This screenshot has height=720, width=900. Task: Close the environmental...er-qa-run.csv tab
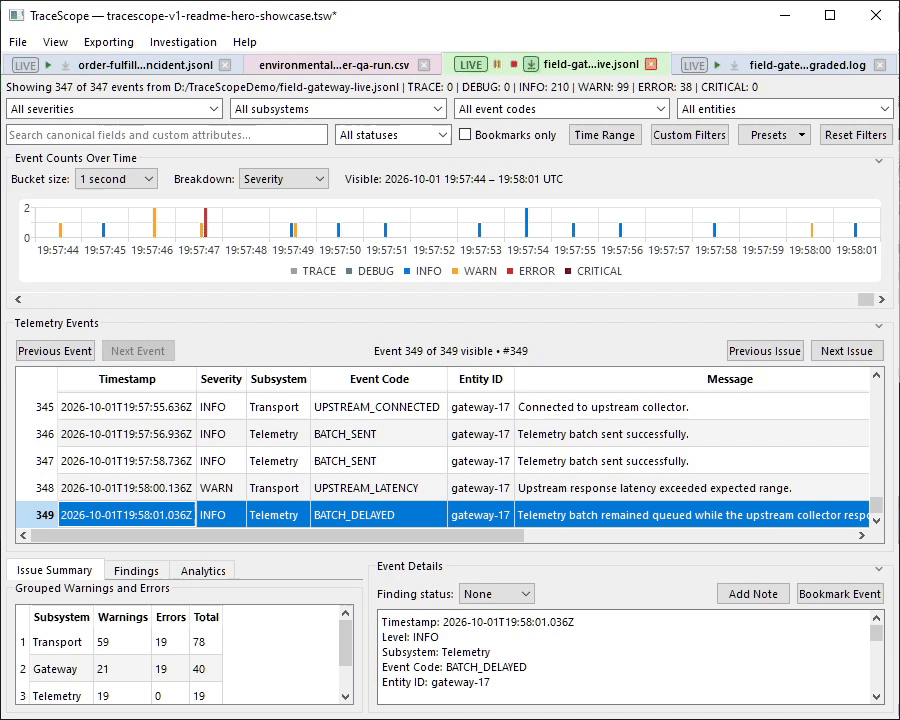click(424, 65)
